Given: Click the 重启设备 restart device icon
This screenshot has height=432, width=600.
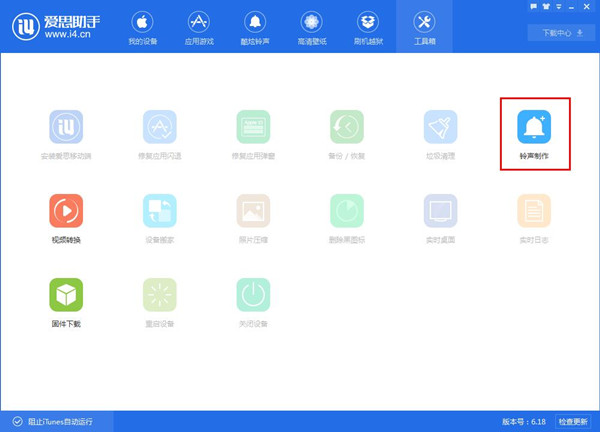Looking at the screenshot, I should click(x=160, y=295).
